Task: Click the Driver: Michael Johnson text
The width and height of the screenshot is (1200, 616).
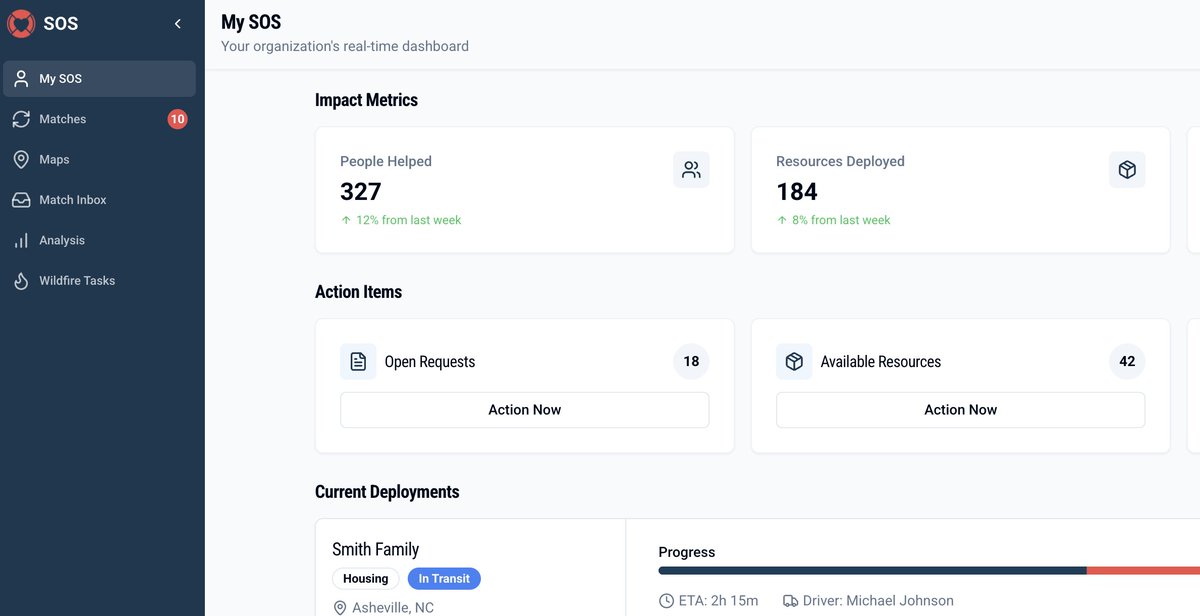Action: tap(878, 601)
